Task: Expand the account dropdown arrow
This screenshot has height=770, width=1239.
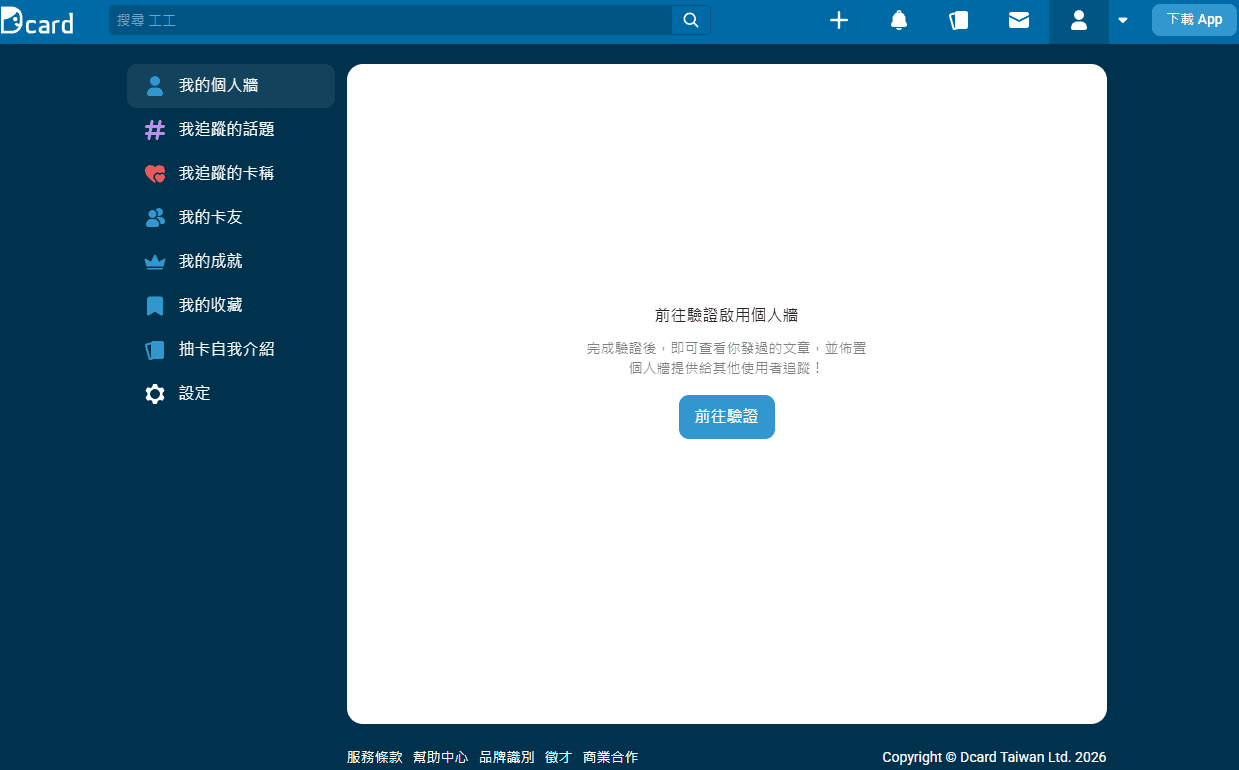Action: tap(1123, 20)
